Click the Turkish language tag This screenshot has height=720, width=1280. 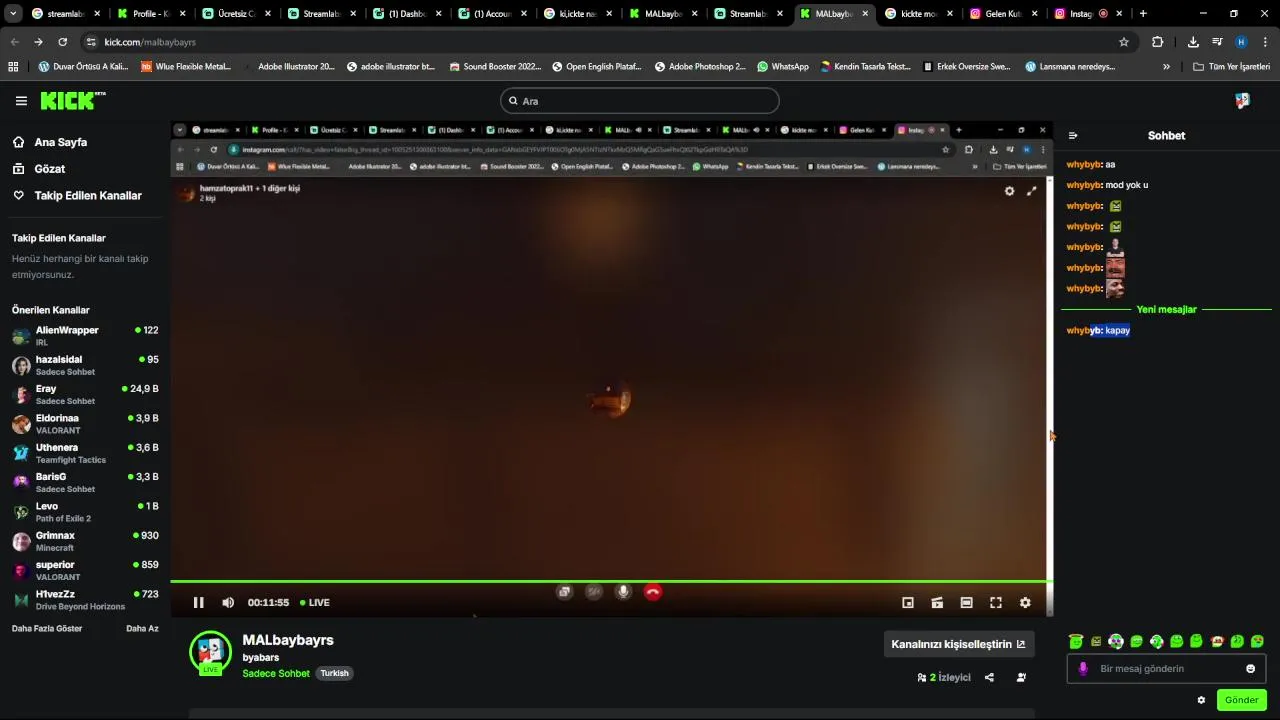334,674
